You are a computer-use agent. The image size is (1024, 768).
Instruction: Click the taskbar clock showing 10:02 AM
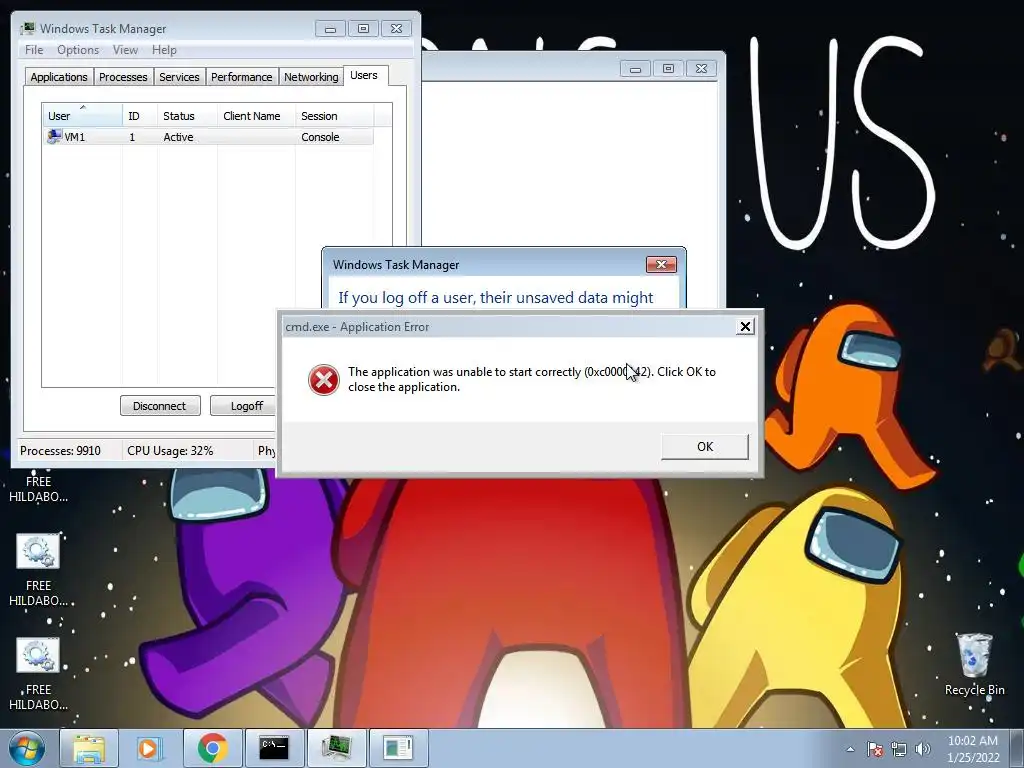pyautogui.click(x=973, y=749)
